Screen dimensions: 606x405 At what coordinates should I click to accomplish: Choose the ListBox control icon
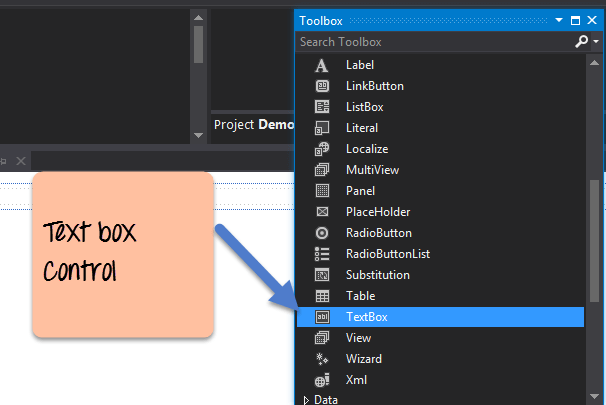(322, 107)
